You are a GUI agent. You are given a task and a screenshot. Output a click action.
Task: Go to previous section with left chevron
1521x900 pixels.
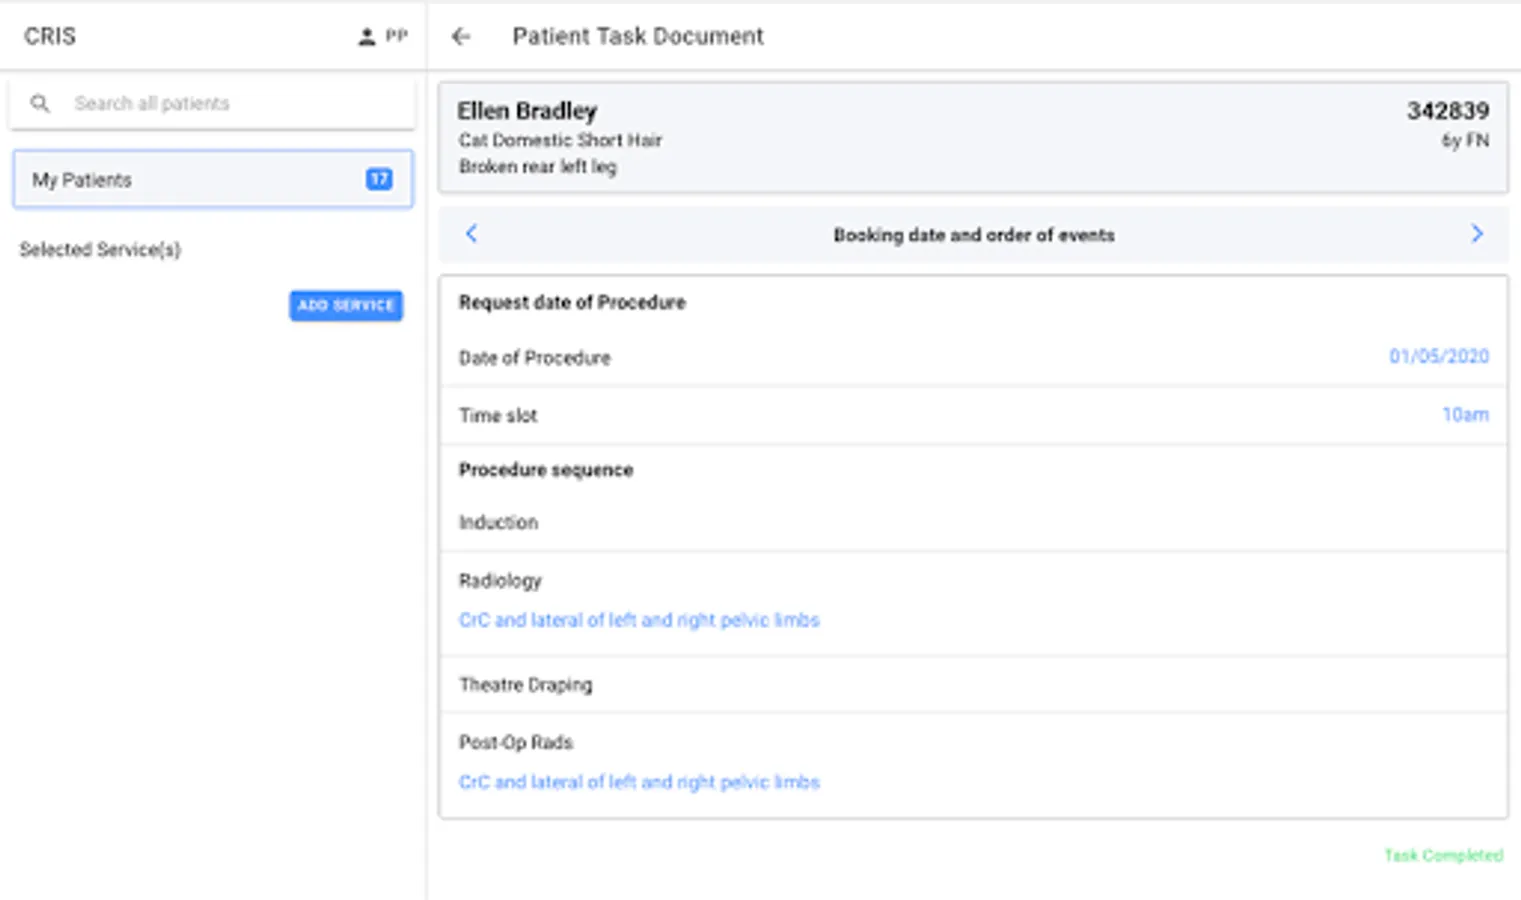[x=472, y=234]
